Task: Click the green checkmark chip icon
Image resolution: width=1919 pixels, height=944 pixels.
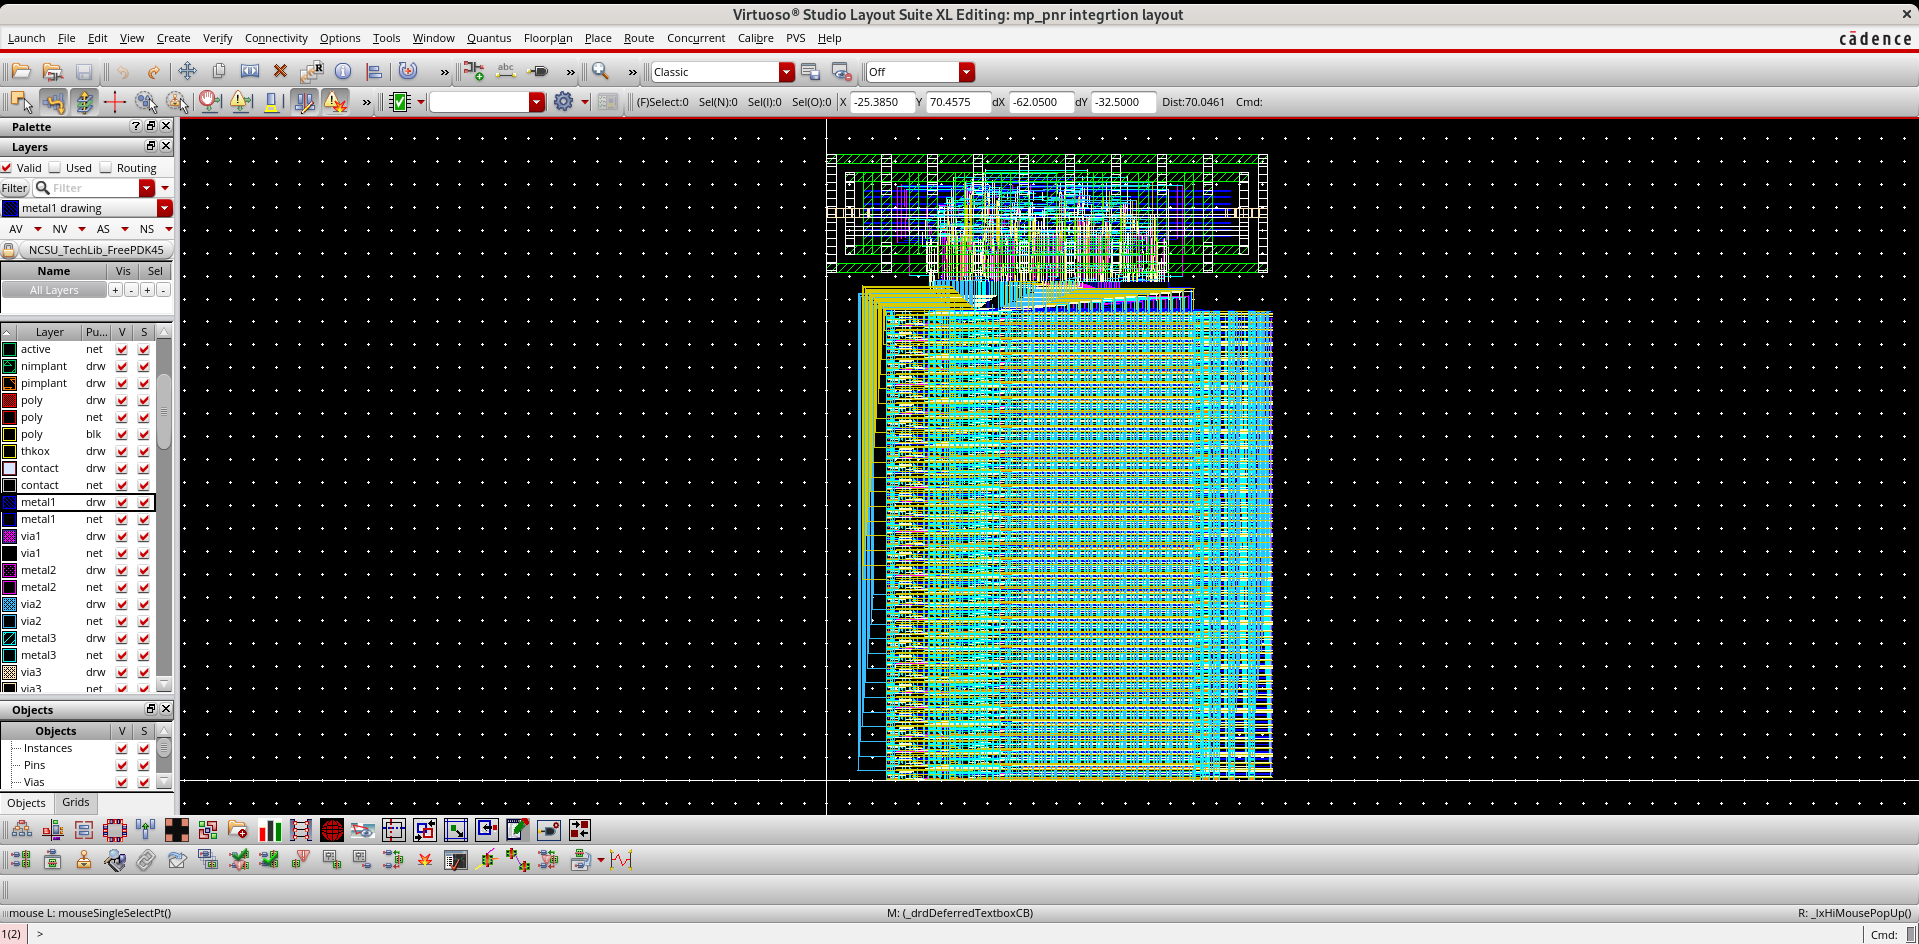Action: click(x=400, y=102)
